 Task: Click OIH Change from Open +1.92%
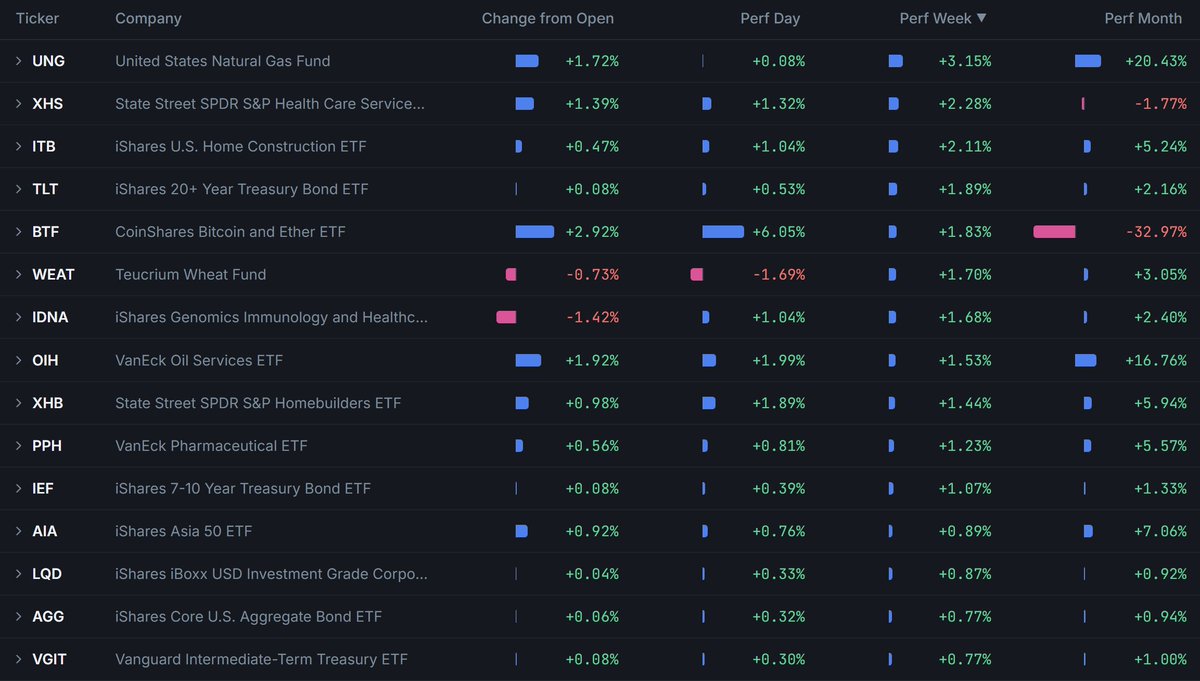pos(592,360)
